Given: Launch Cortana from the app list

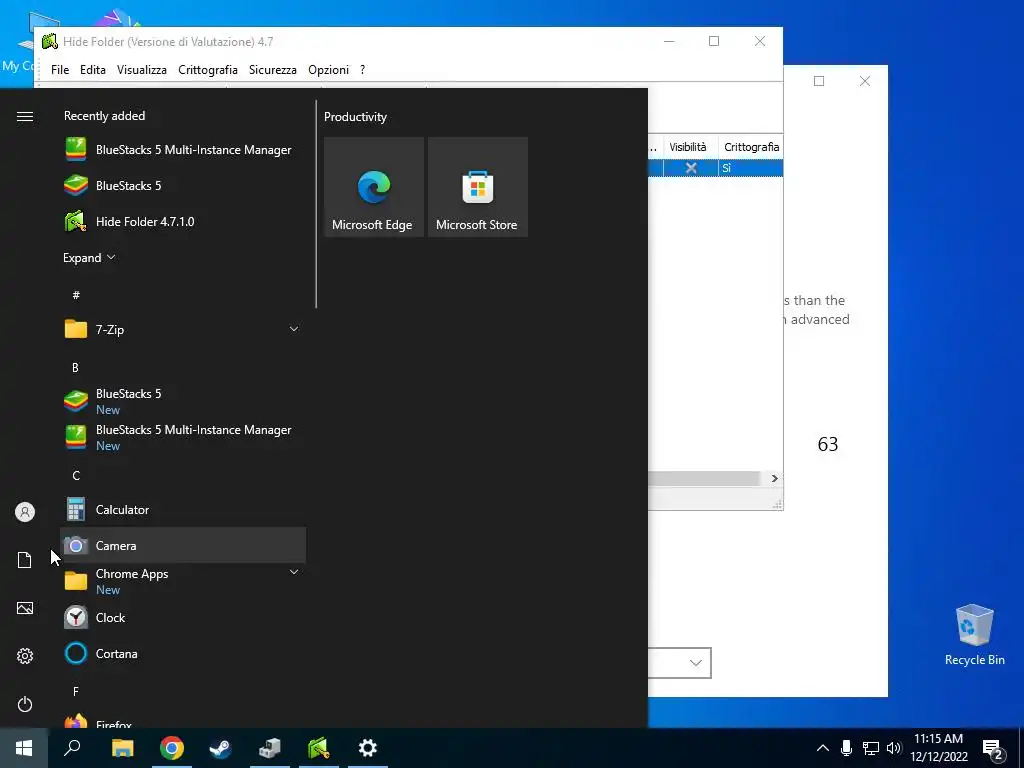Looking at the screenshot, I should (183, 653).
